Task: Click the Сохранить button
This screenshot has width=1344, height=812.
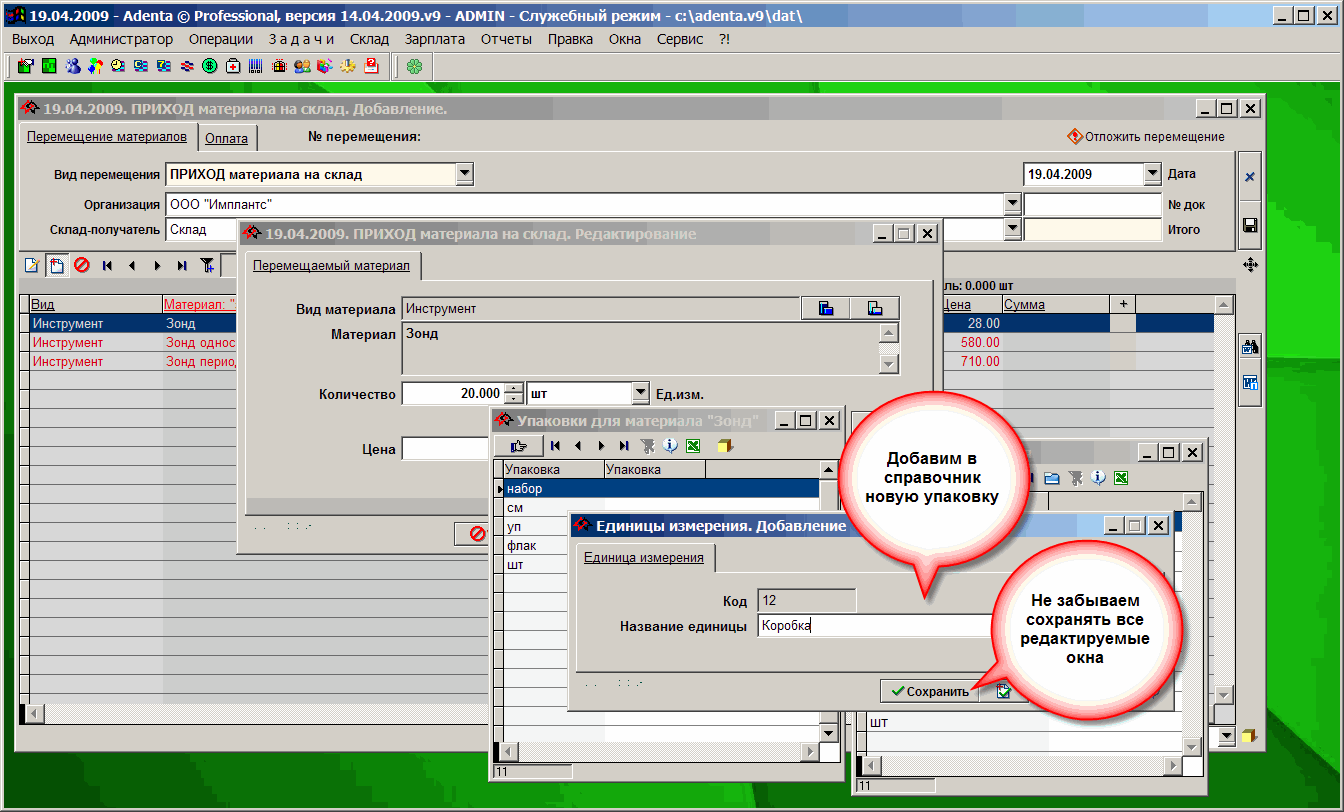Action: 930,691
